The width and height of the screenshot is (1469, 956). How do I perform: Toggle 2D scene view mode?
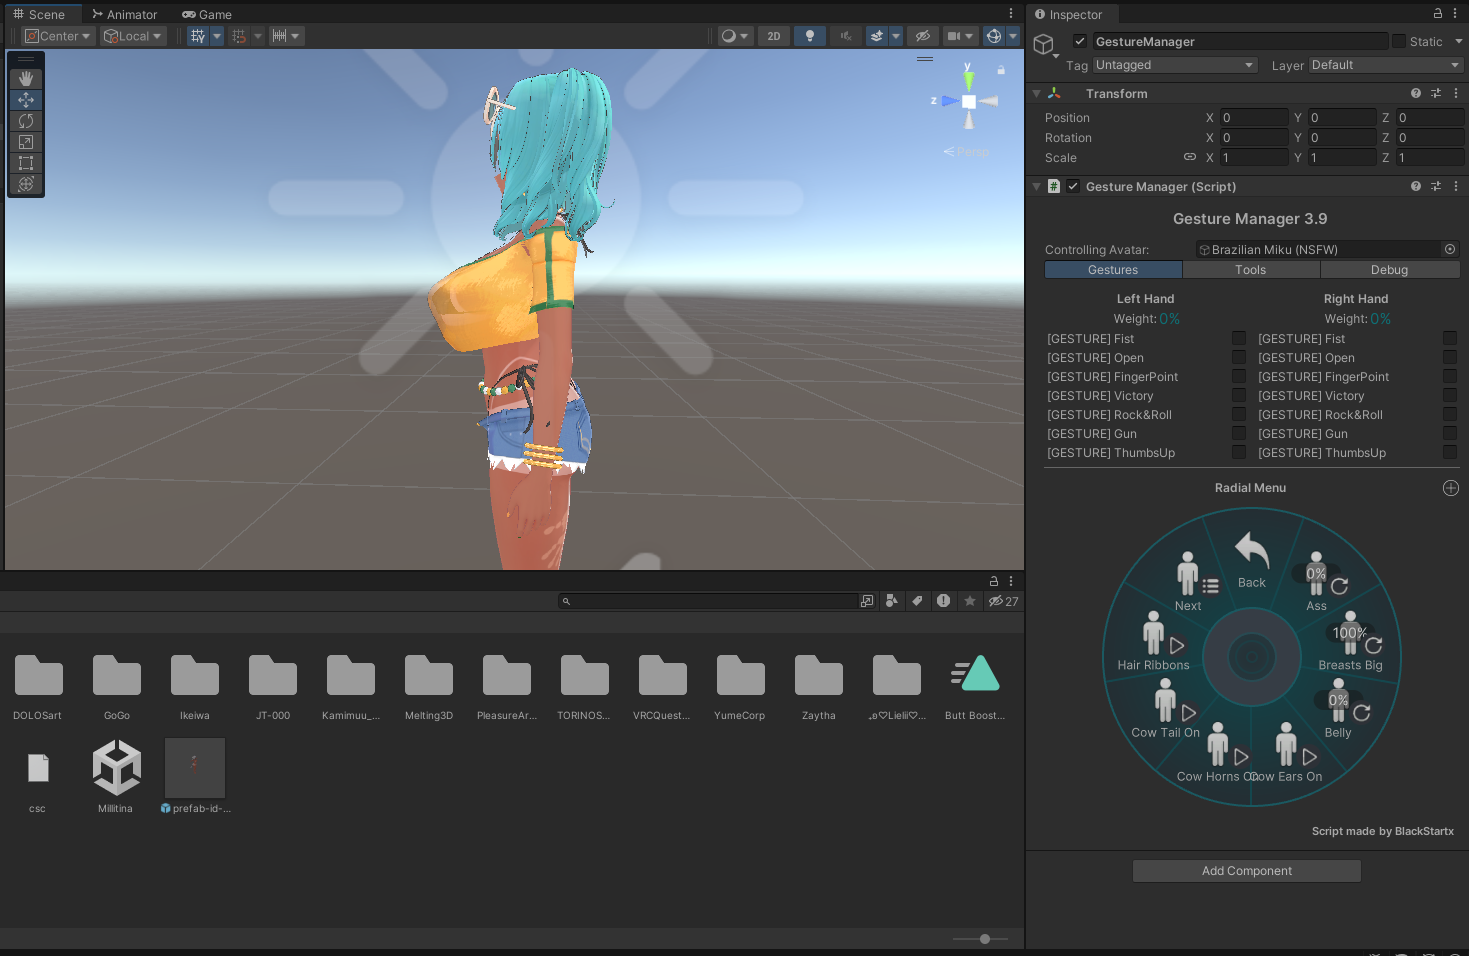(x=774, y=36)
